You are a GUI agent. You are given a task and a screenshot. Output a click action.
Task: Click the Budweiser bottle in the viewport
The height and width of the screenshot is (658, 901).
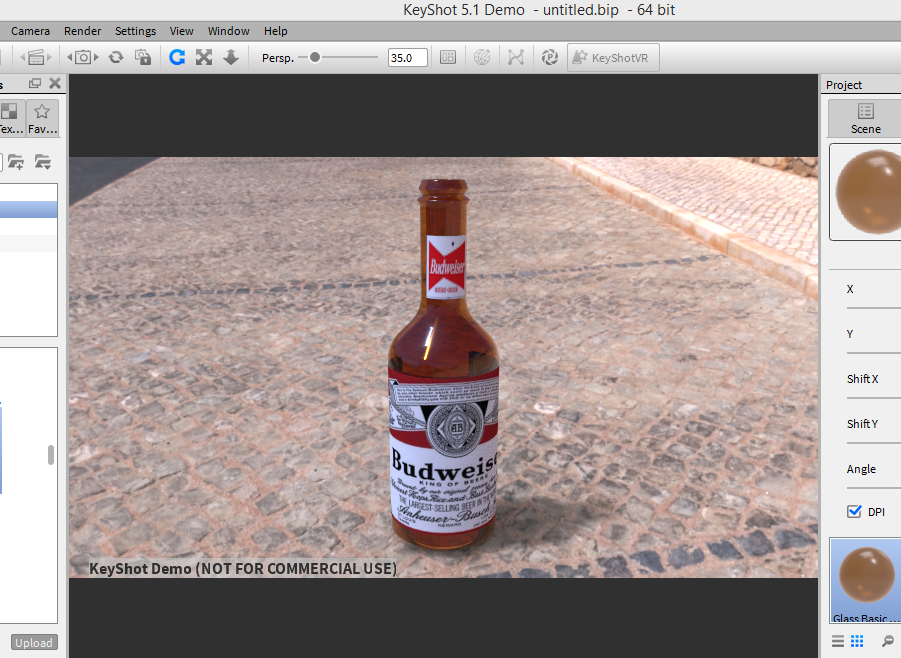tap(444, 364)
